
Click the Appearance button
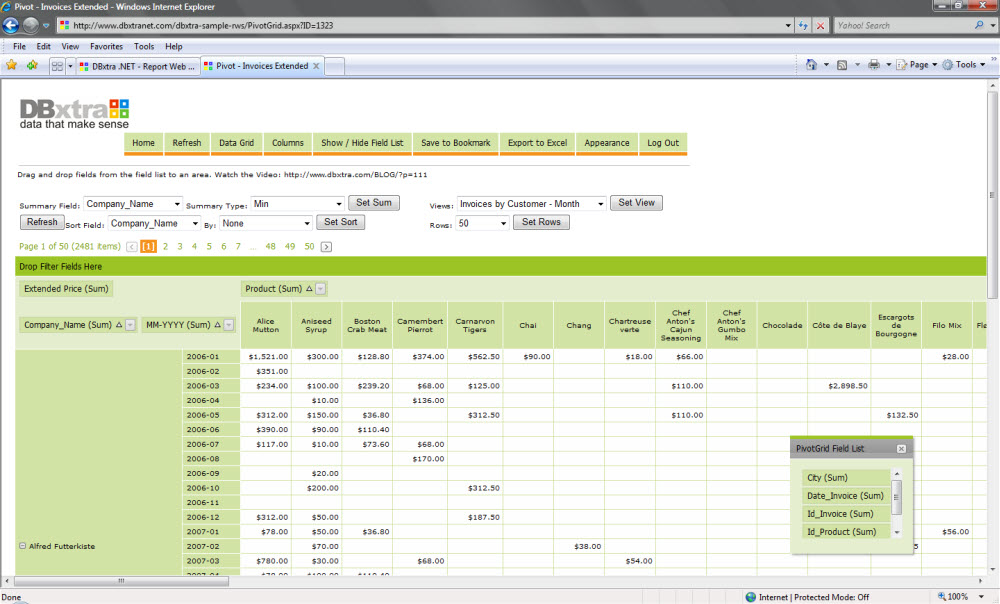tap(607, 143)
